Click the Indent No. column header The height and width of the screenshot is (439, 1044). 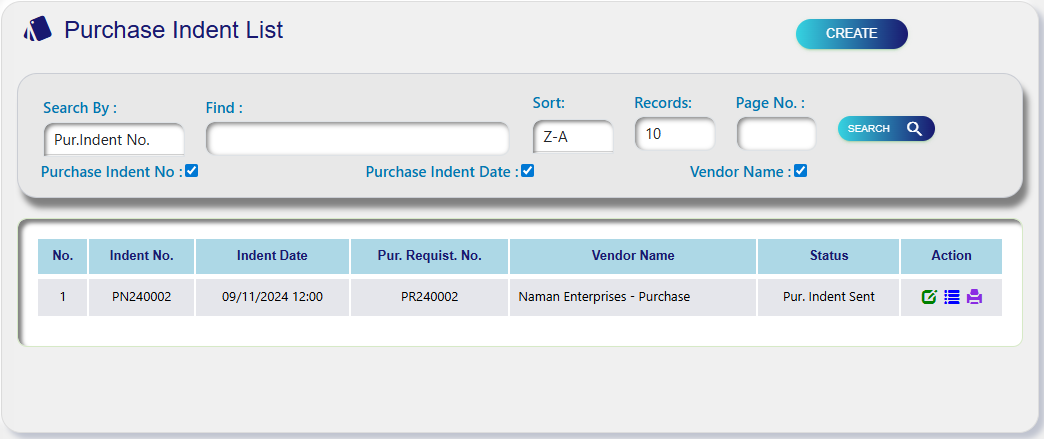click(142, 256)
